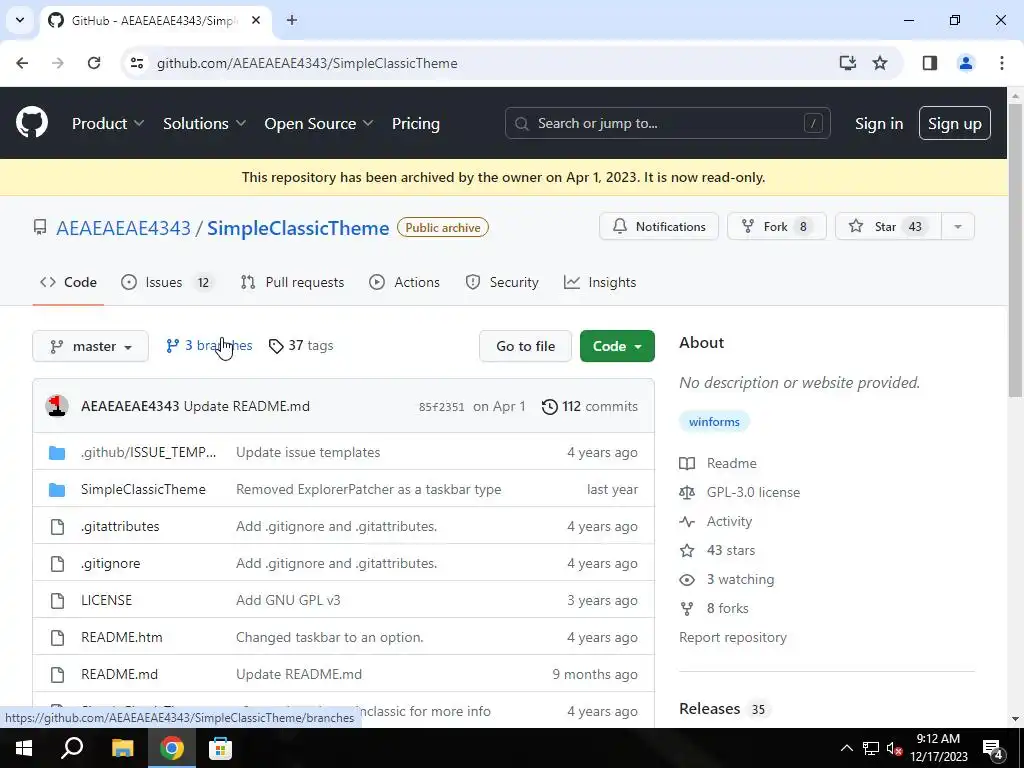Open Update README.md commit message
Image resolution: width=1024 pixels, height=768 pixels.
(x=246, y=406)
